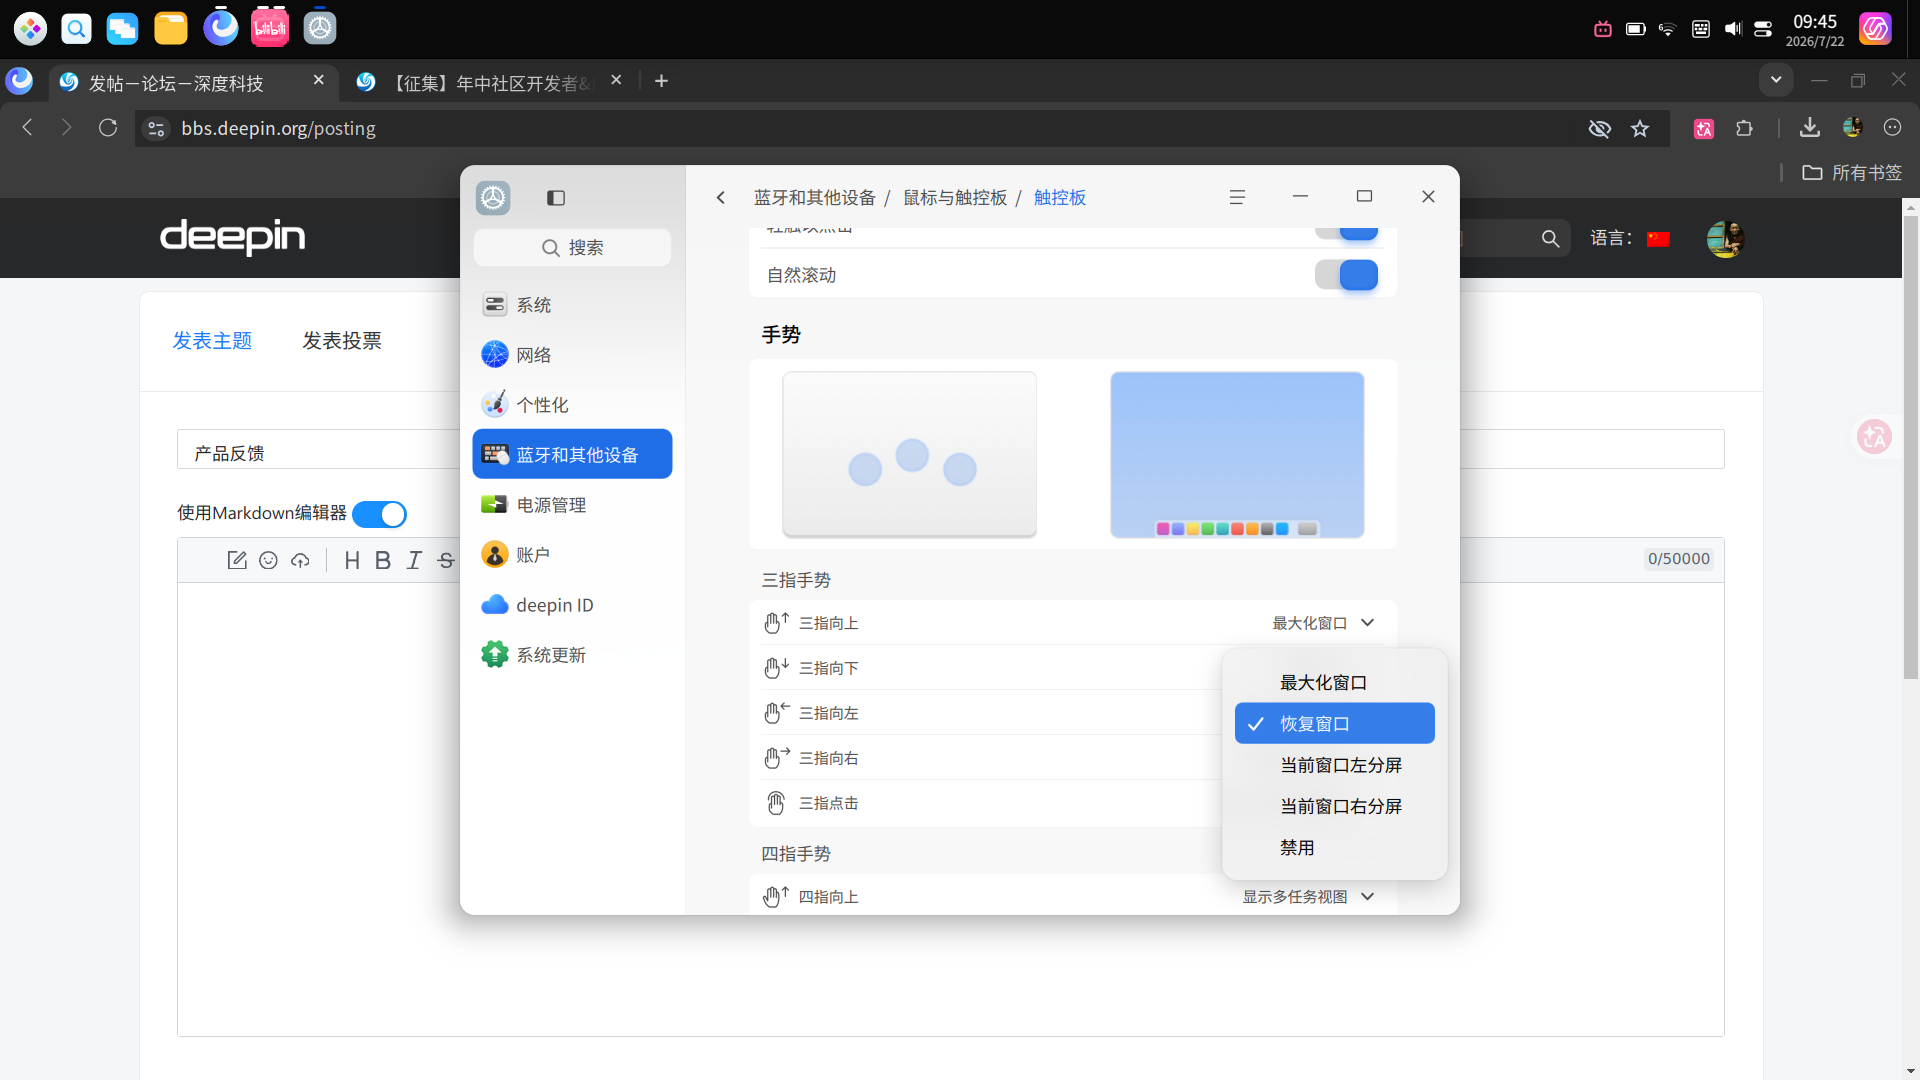
Task: Open 系统 in settings sidebar
Action: pos(572,305)
